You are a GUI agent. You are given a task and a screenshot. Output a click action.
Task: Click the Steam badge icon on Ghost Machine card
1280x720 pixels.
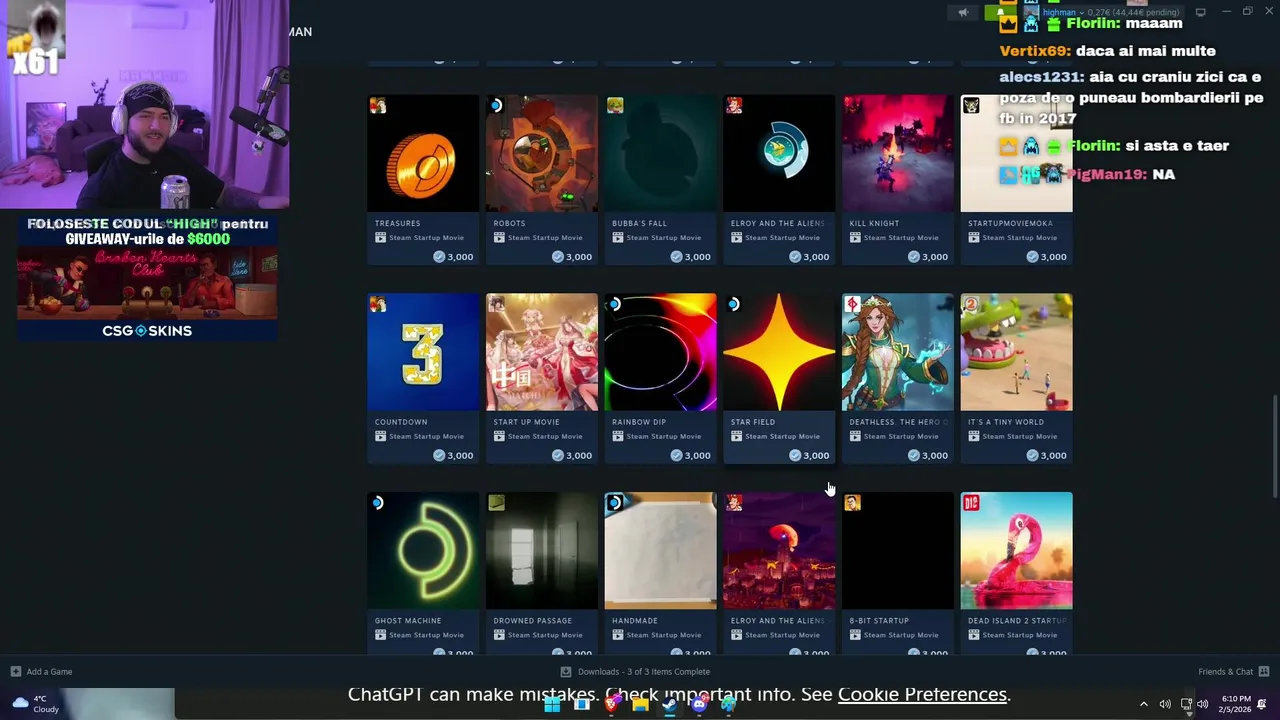click(x=378, y=503)
